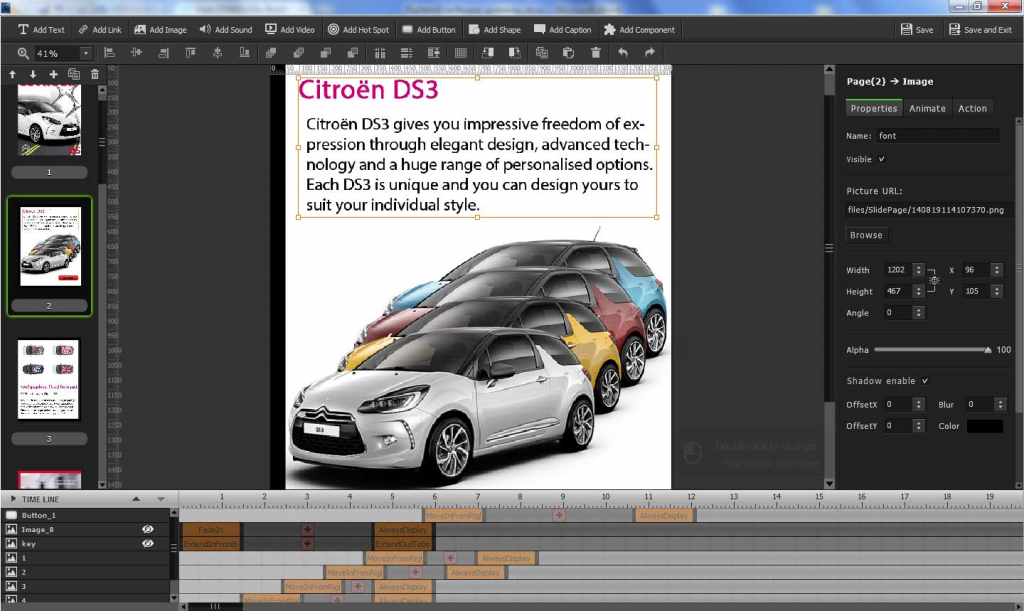1024x611 pixels.
Task: Align selected objects to the bottom
Action: coord(244,53)
